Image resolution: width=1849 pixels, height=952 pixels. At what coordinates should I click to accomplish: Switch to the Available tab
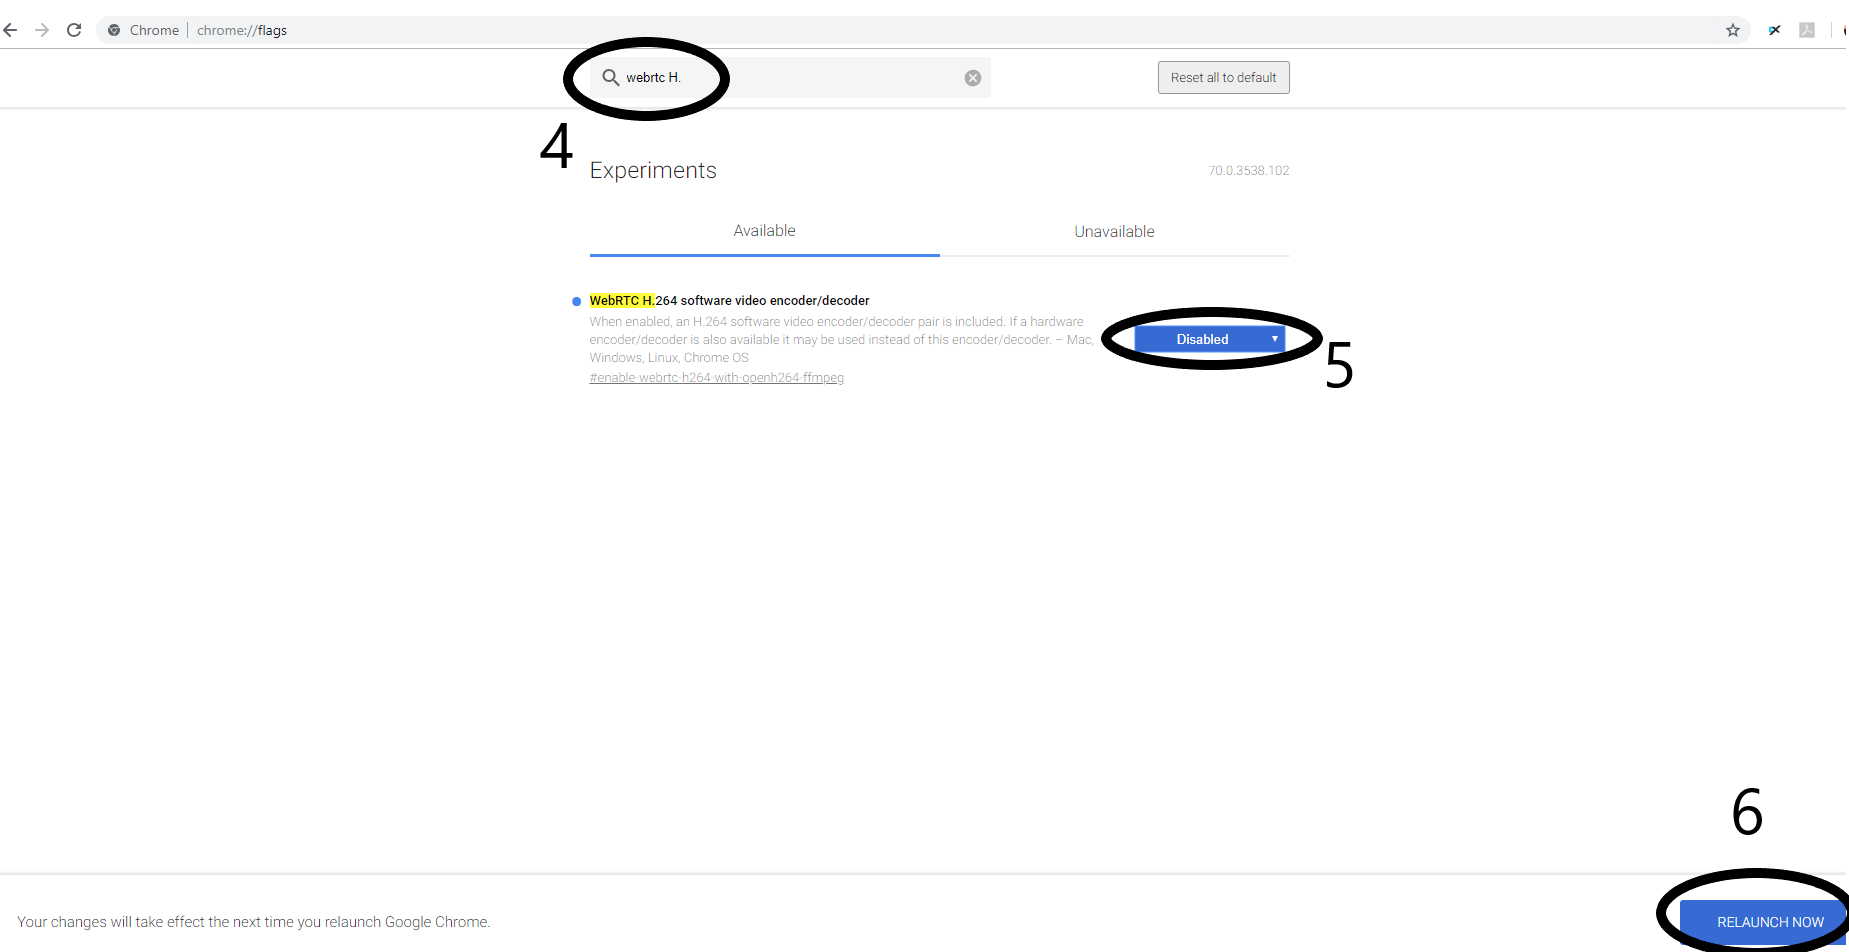(764, 231)
